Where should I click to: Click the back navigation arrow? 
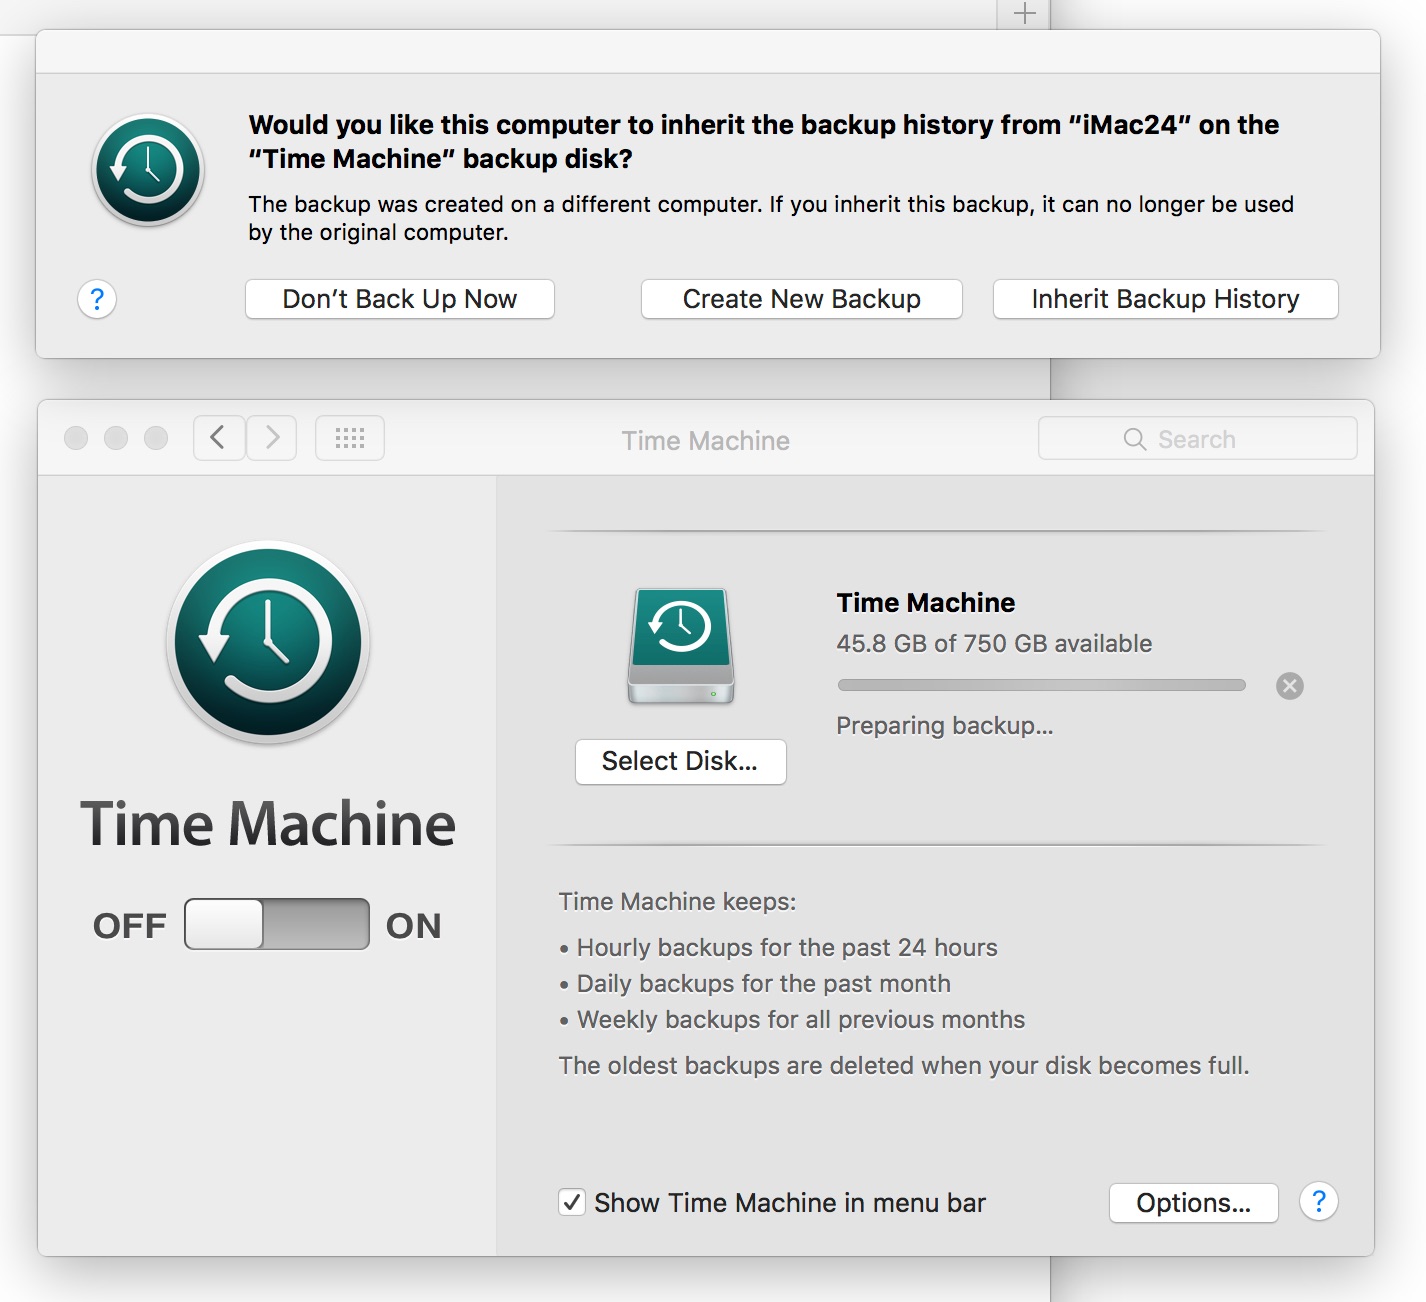point(219,438)
